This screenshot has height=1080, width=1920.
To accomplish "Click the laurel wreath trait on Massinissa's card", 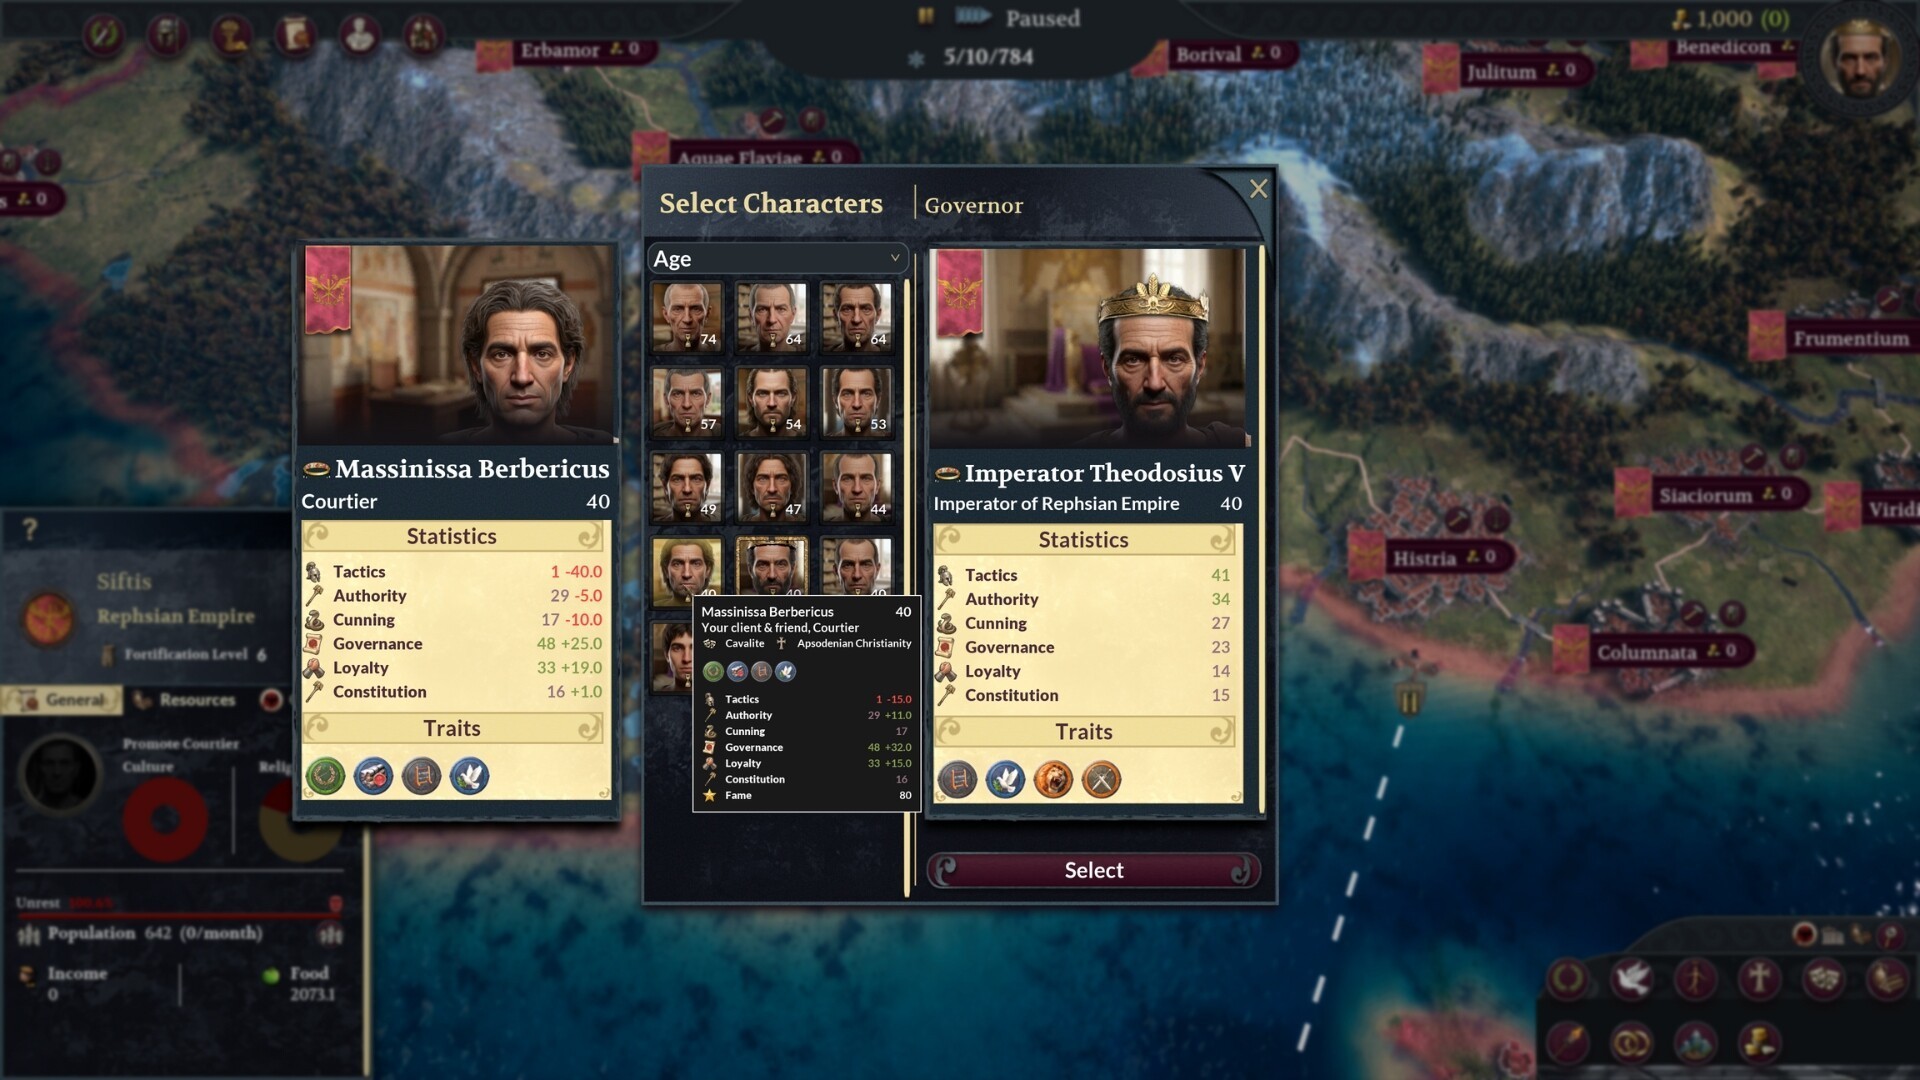I will tap(325, 776).
